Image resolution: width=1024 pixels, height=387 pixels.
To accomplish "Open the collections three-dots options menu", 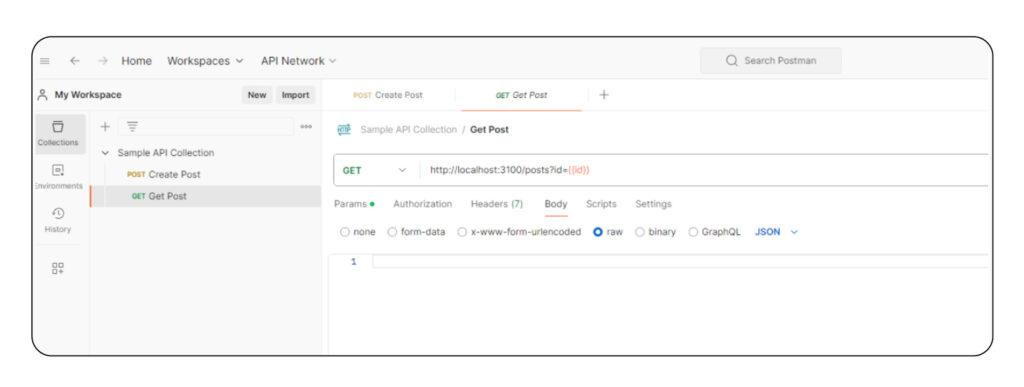I will [x=306, y=127].
